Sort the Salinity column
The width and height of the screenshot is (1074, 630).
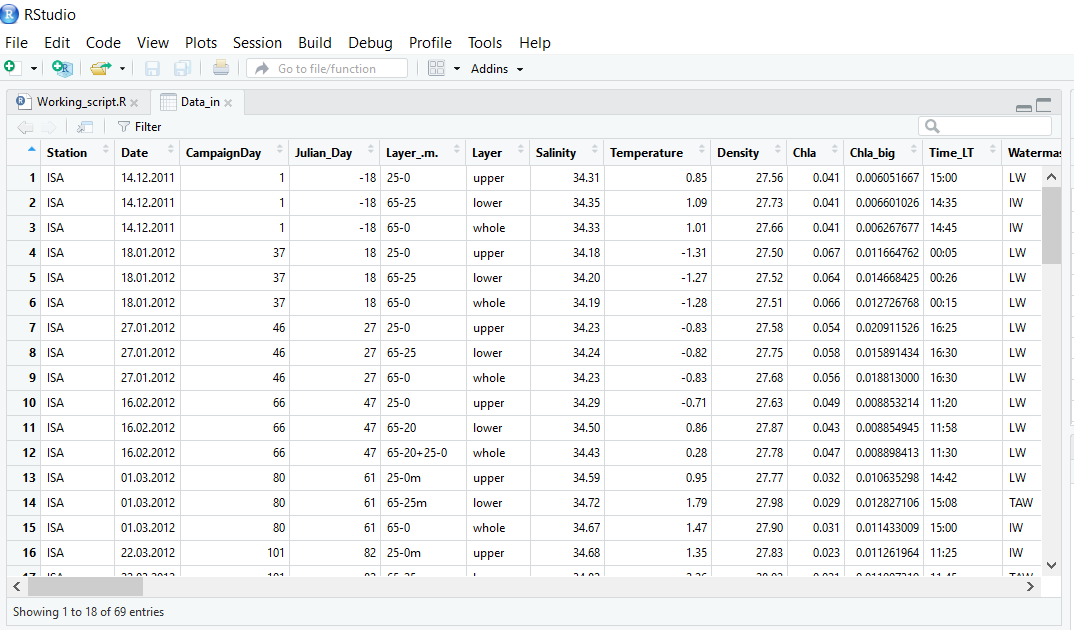(x=555, y=152)
